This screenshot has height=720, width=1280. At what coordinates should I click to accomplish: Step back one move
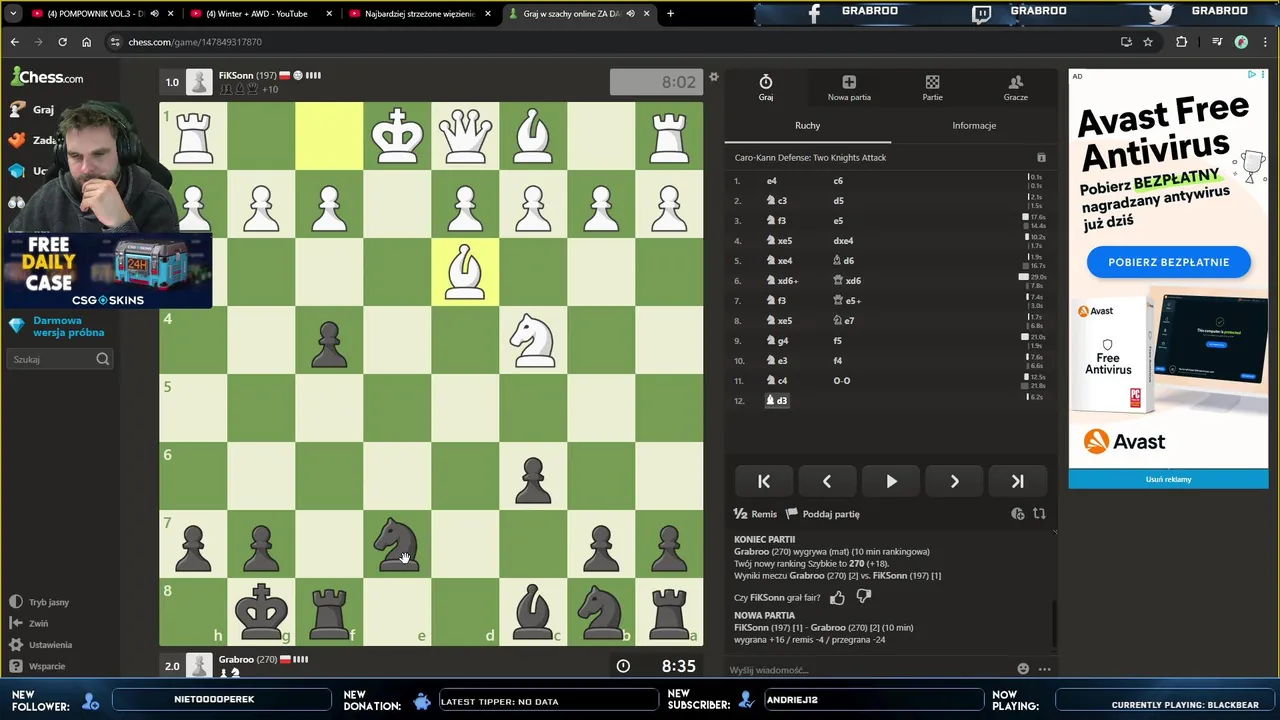coord(827,481)
